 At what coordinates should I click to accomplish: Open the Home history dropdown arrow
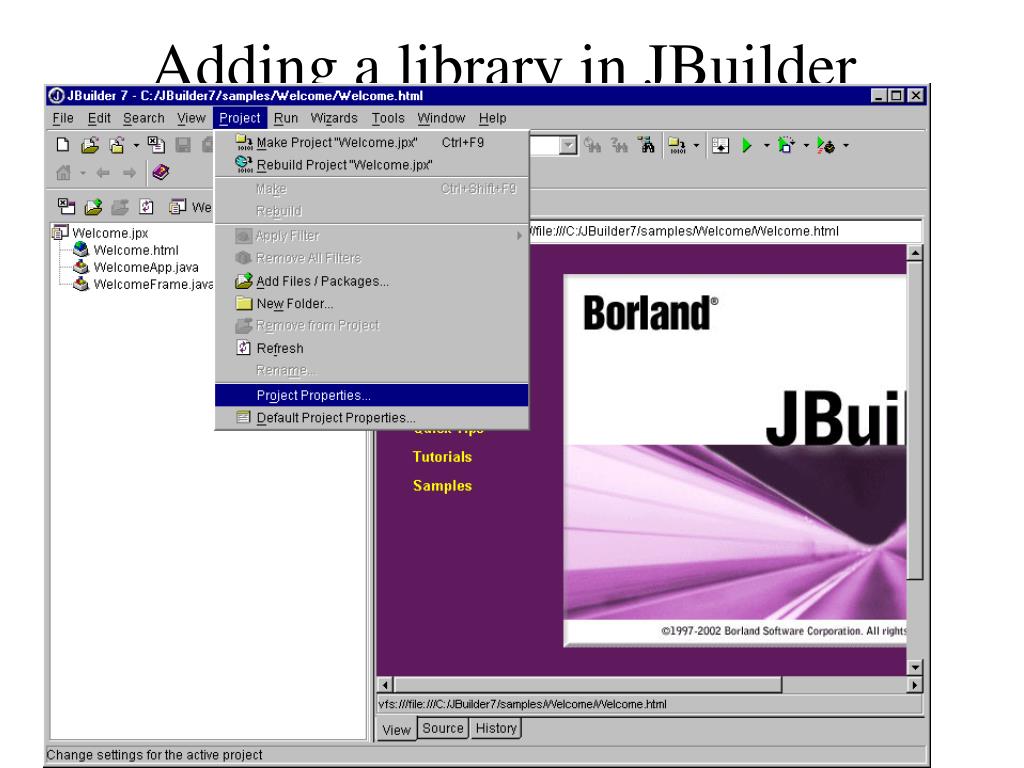83,173
